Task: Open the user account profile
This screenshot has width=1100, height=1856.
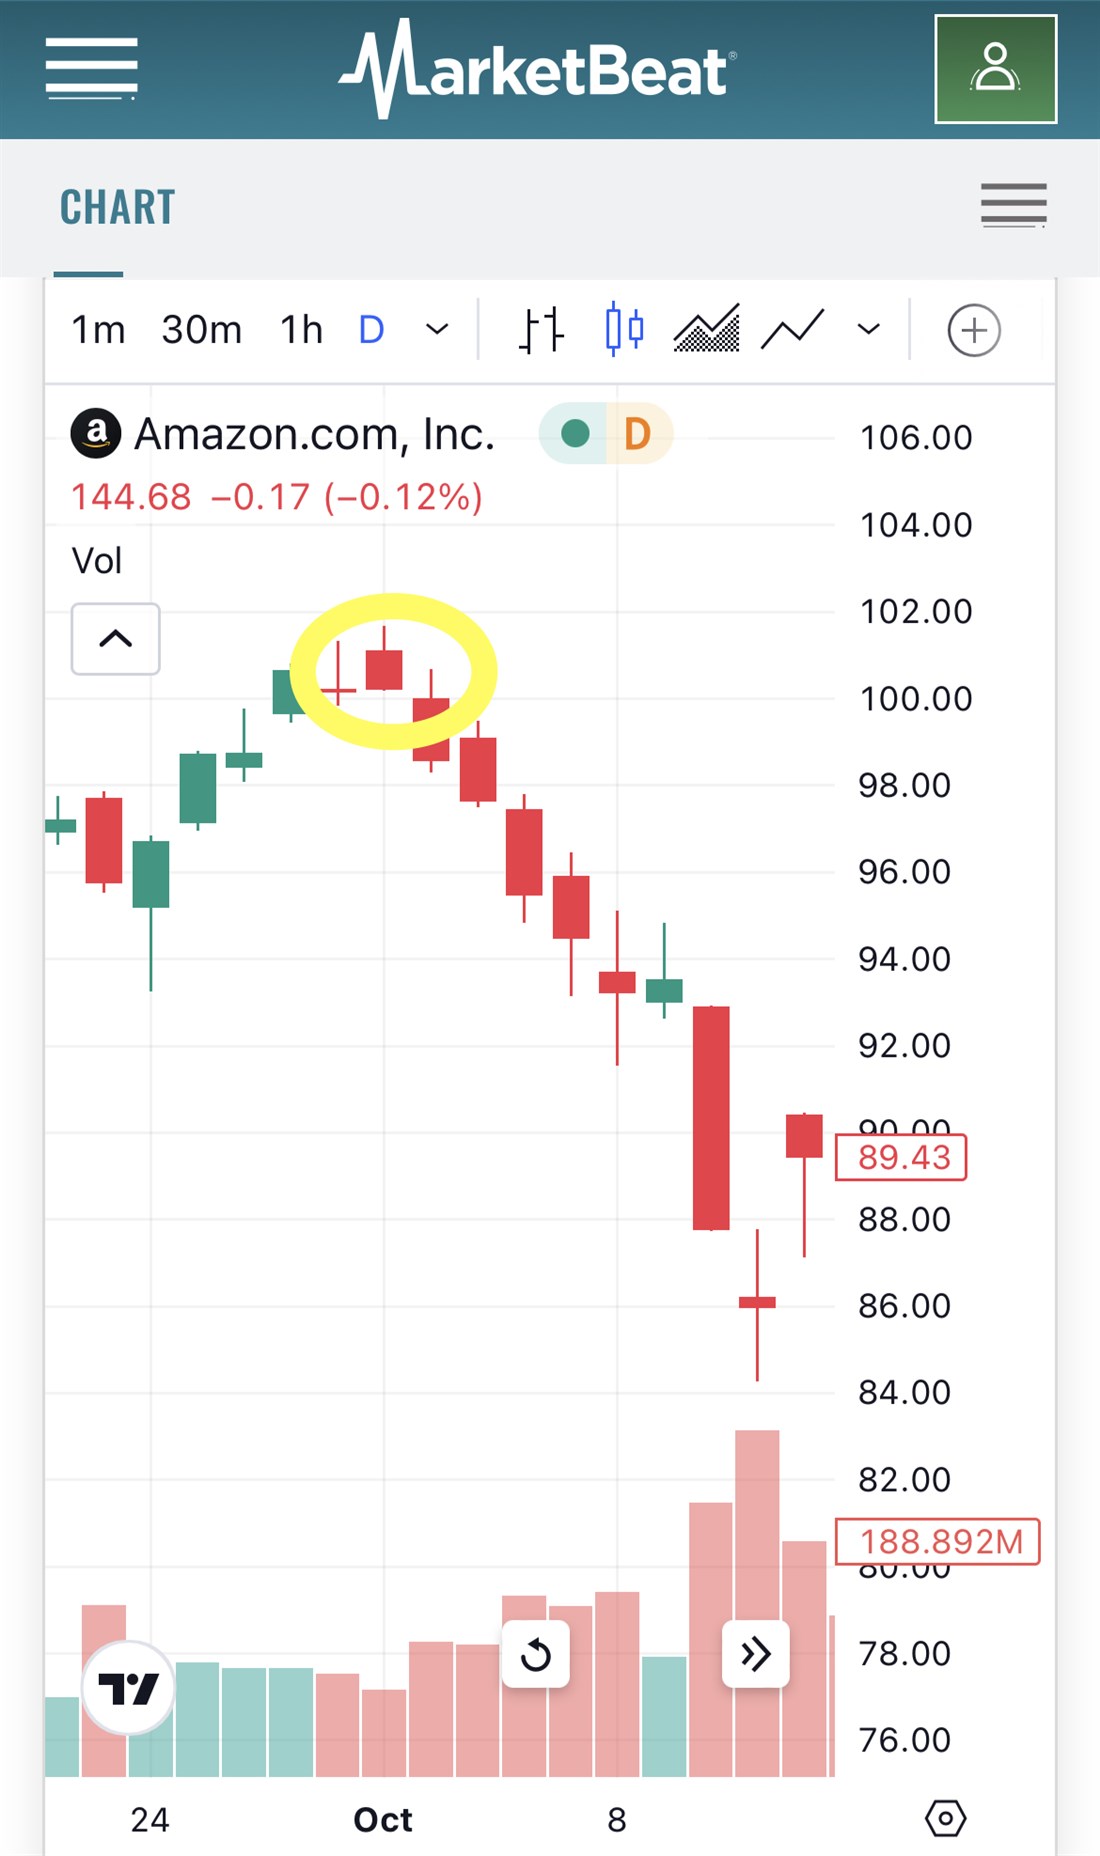Action: tap(995, 69)
